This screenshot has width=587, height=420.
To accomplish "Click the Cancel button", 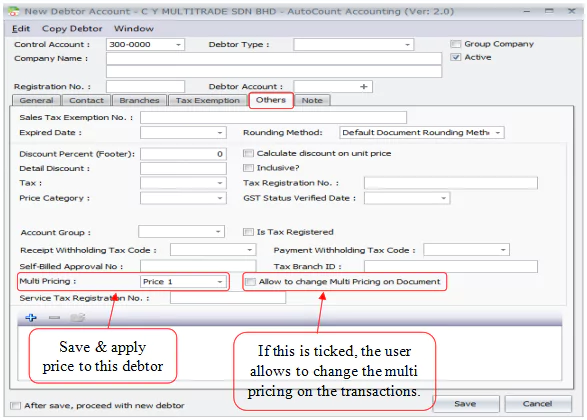I will click(538, 404).
